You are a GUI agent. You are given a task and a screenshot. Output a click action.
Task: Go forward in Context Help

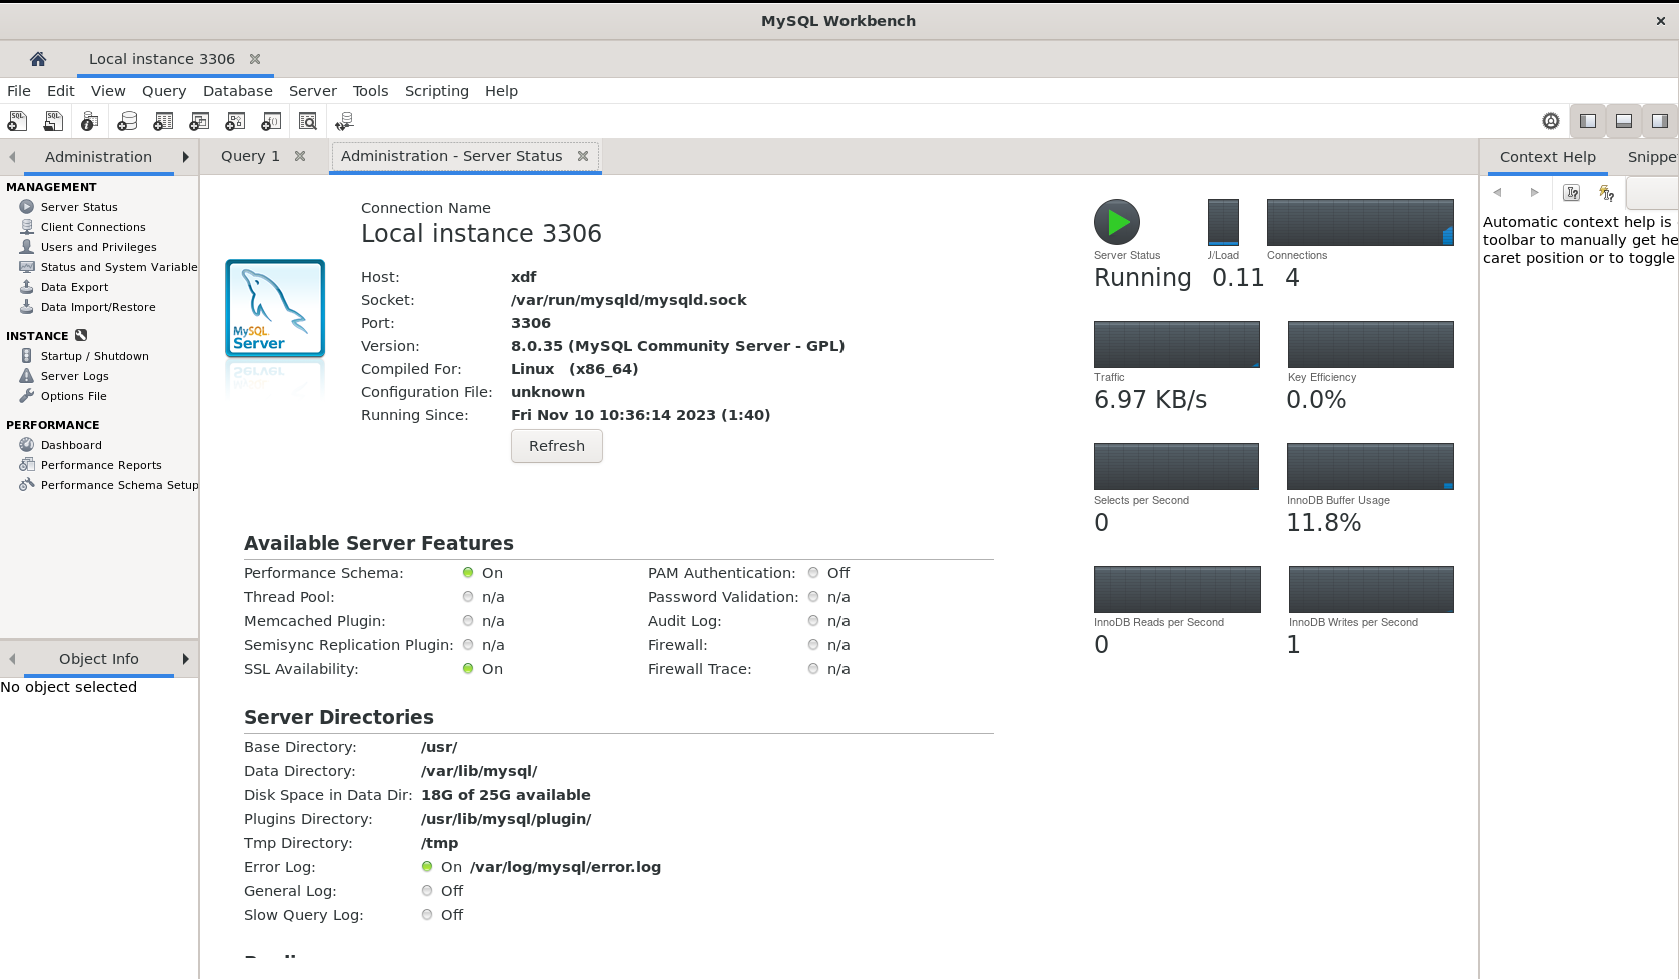pos(1534,192)
